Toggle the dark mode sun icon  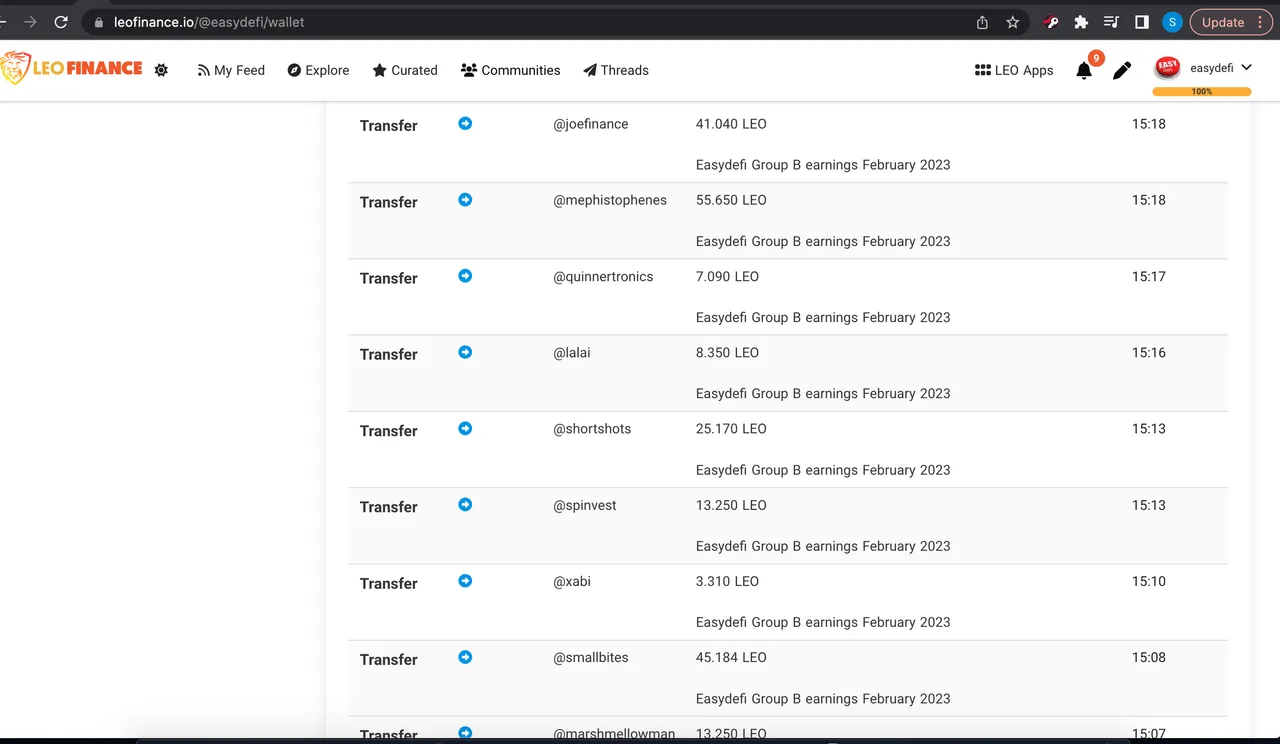(161, 70)
